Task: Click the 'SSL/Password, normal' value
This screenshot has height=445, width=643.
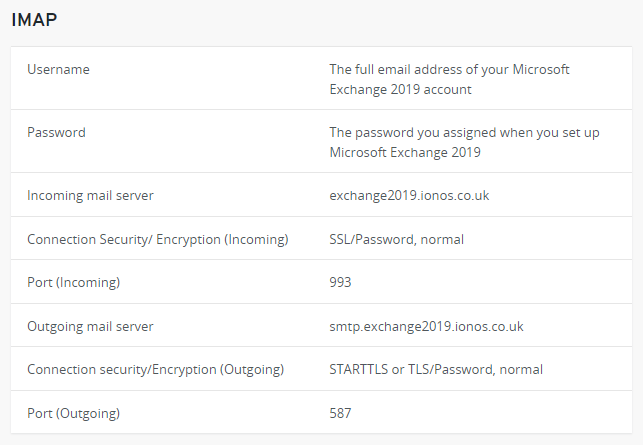Action: click(x=397, y=239)
